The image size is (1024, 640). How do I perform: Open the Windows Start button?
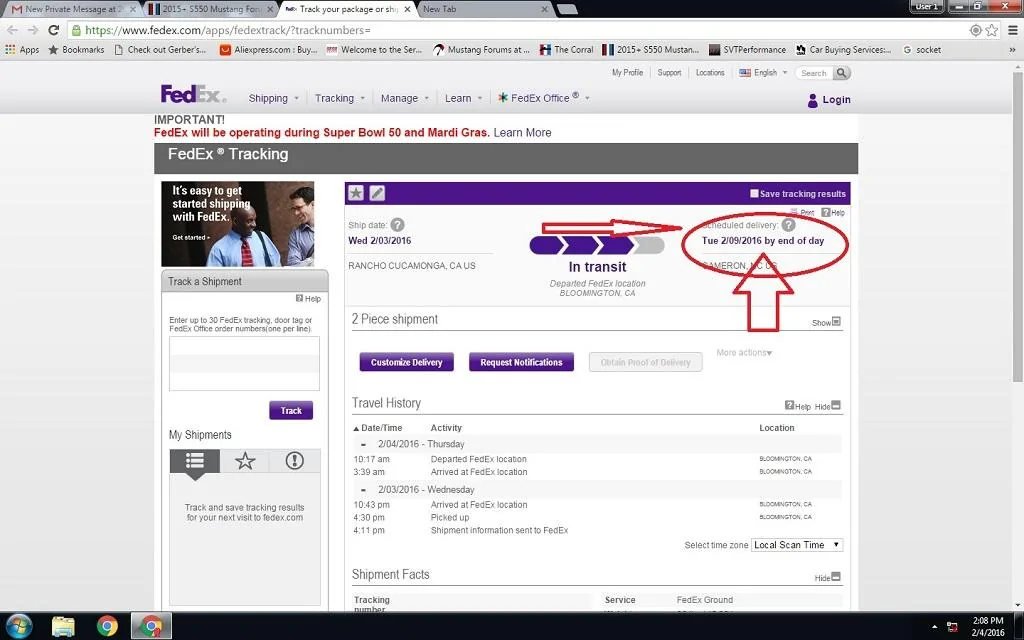click(19, 626)
